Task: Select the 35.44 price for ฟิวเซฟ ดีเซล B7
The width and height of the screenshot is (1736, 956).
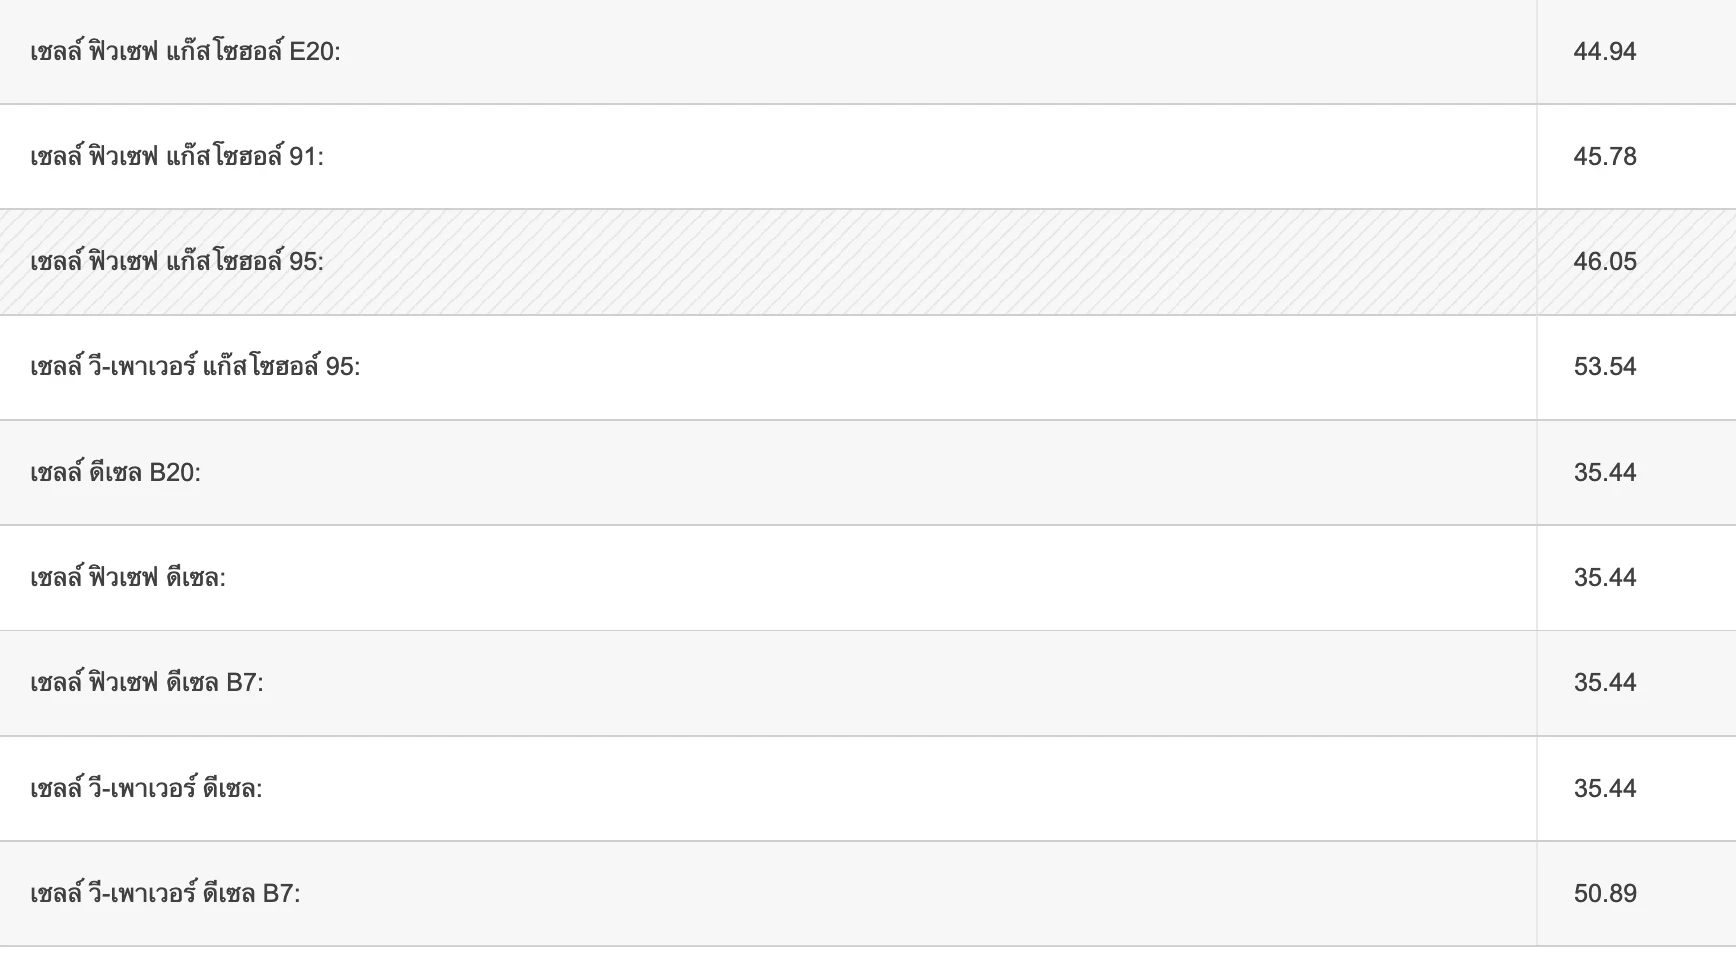Action: point(1605,683)
